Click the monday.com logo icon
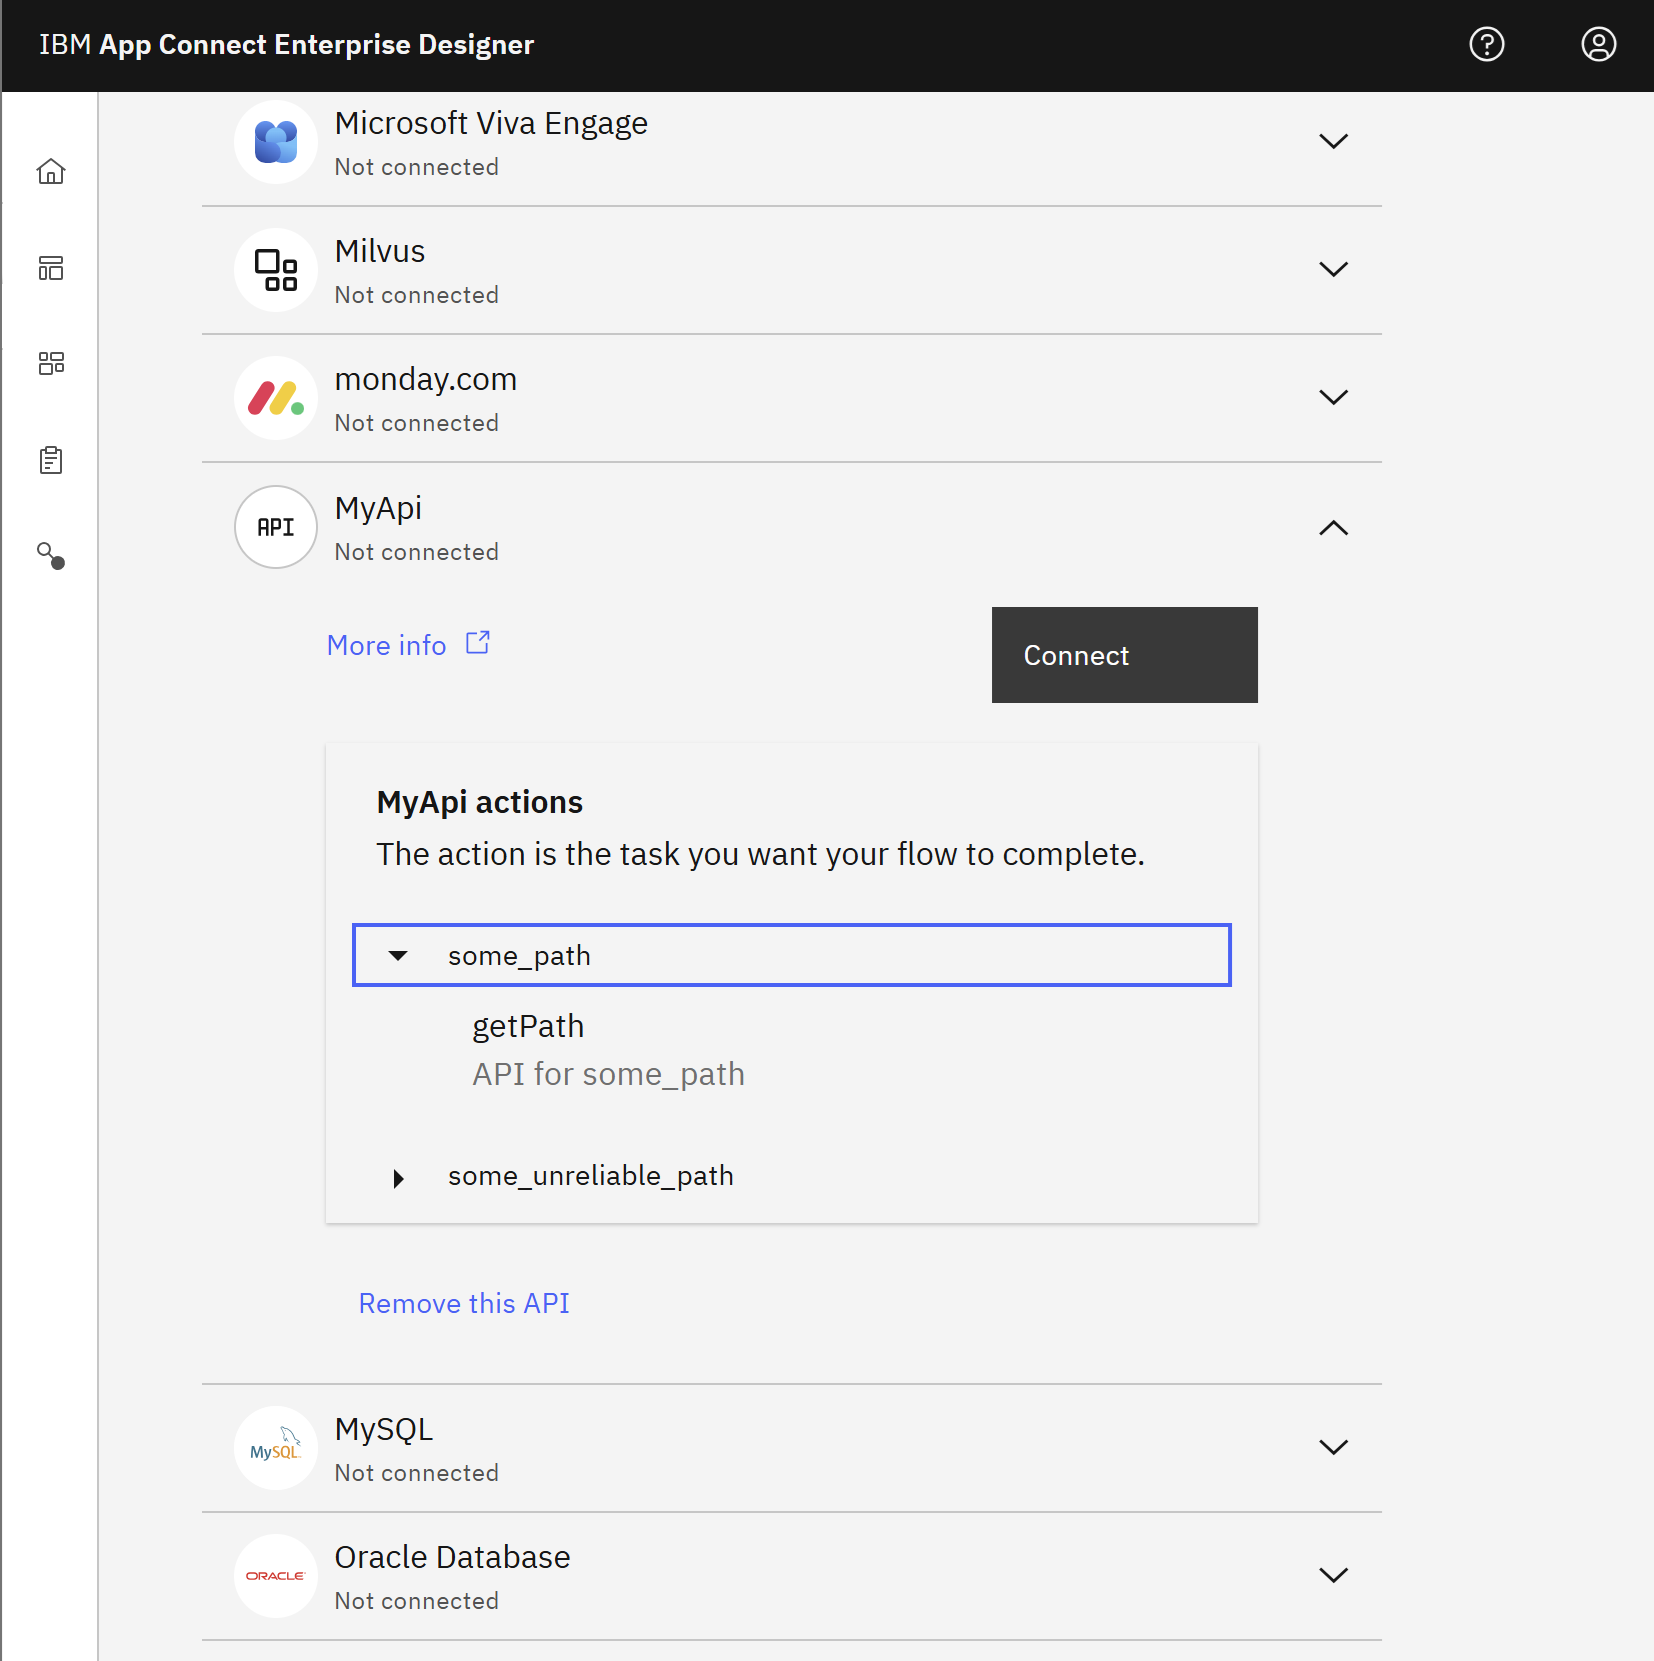 [276, 398]
